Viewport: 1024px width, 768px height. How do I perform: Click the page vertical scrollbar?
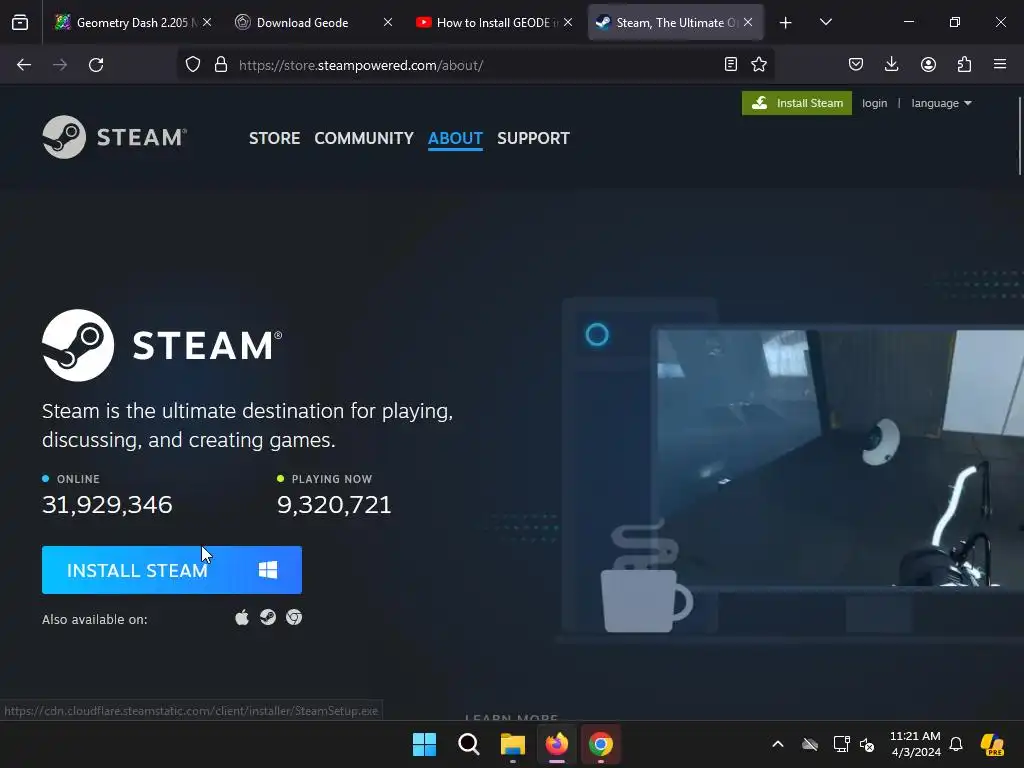(1019, 136)
